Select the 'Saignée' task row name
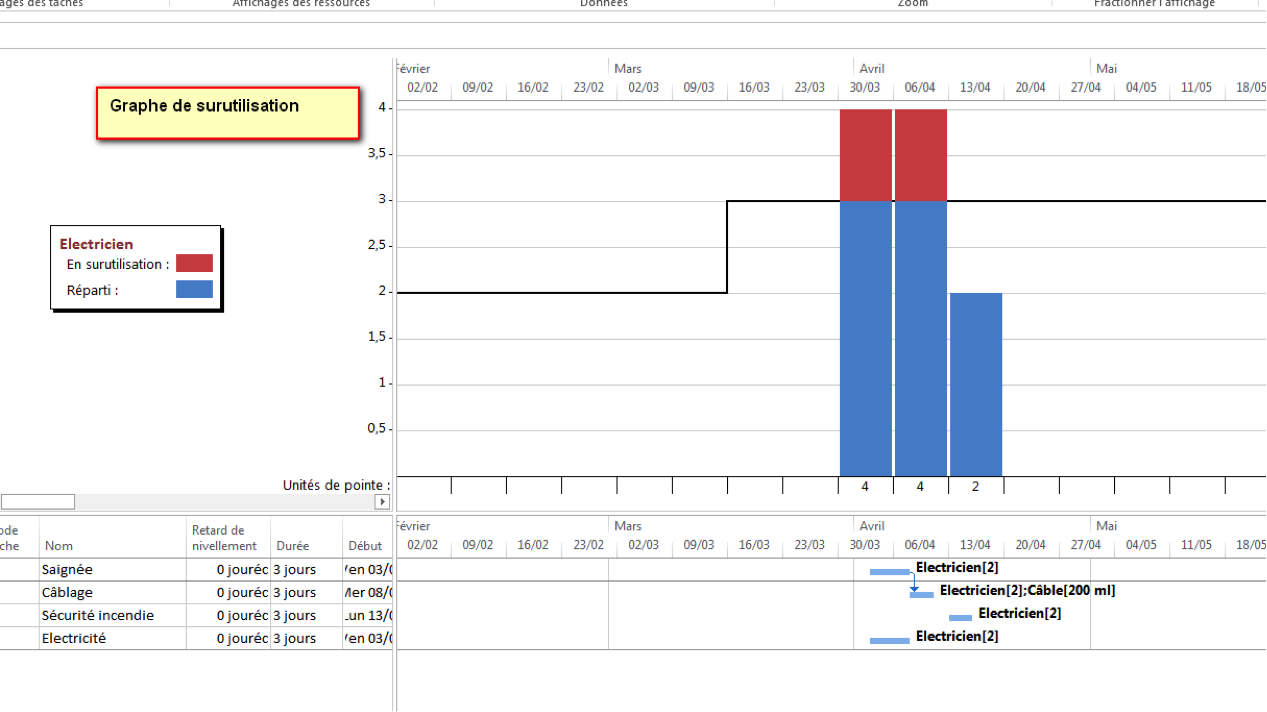1267x712 pixels. [113, 569]
